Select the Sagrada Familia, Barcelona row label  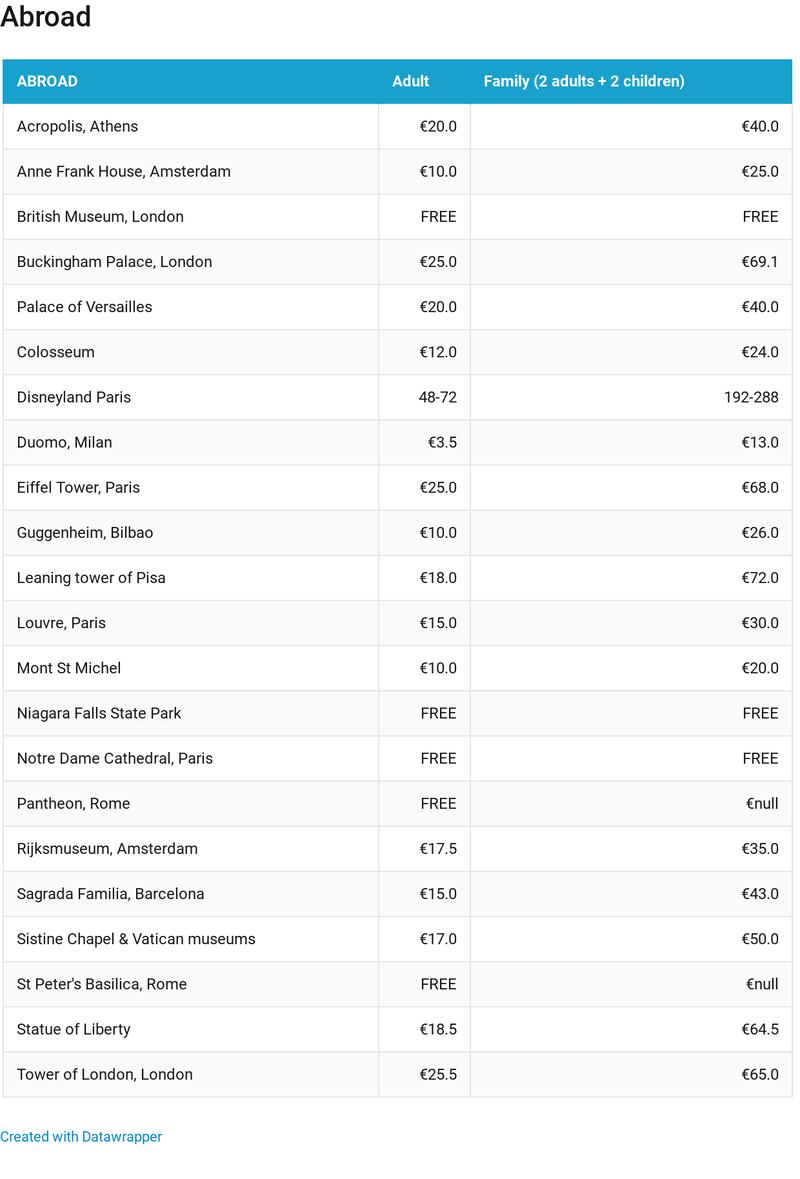point(110,893)
